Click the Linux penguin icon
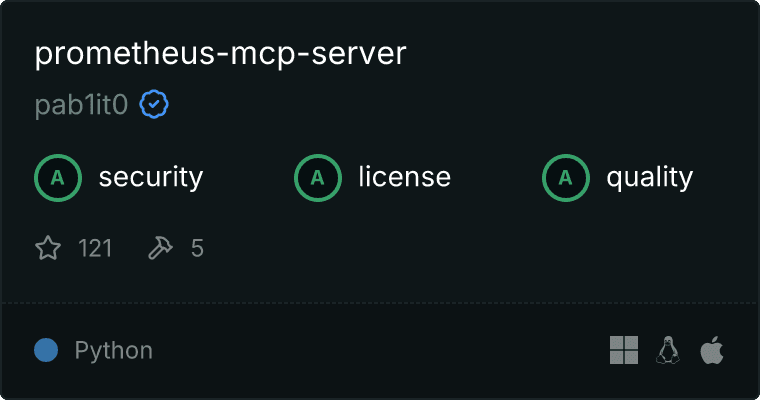Screen dimensions: 760x400 click(x=668, y=350)
